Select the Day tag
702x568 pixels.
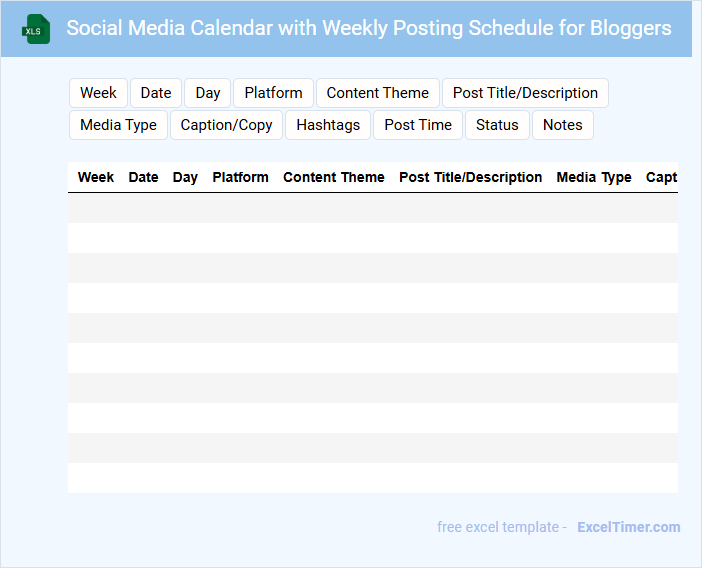coord(208,93)
